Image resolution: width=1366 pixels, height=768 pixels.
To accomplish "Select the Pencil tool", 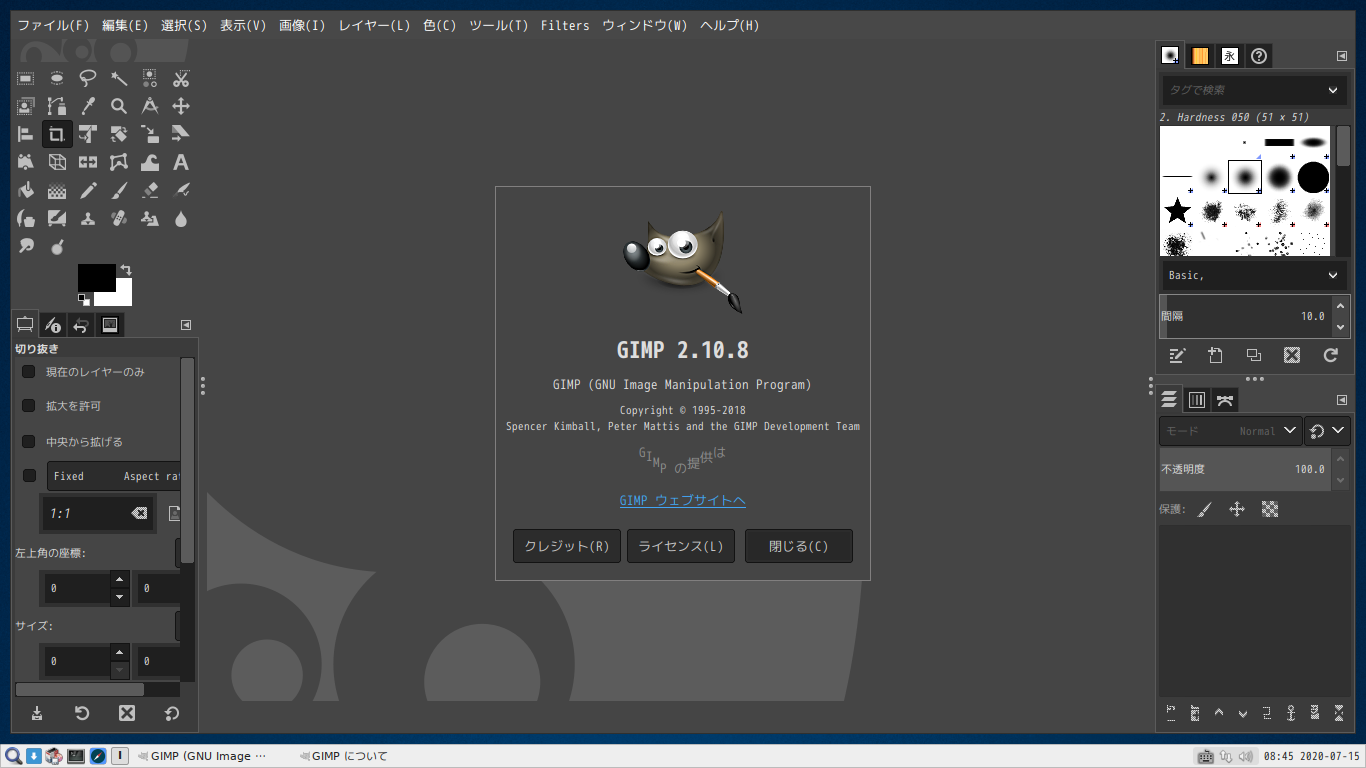I will click(88, 190).
